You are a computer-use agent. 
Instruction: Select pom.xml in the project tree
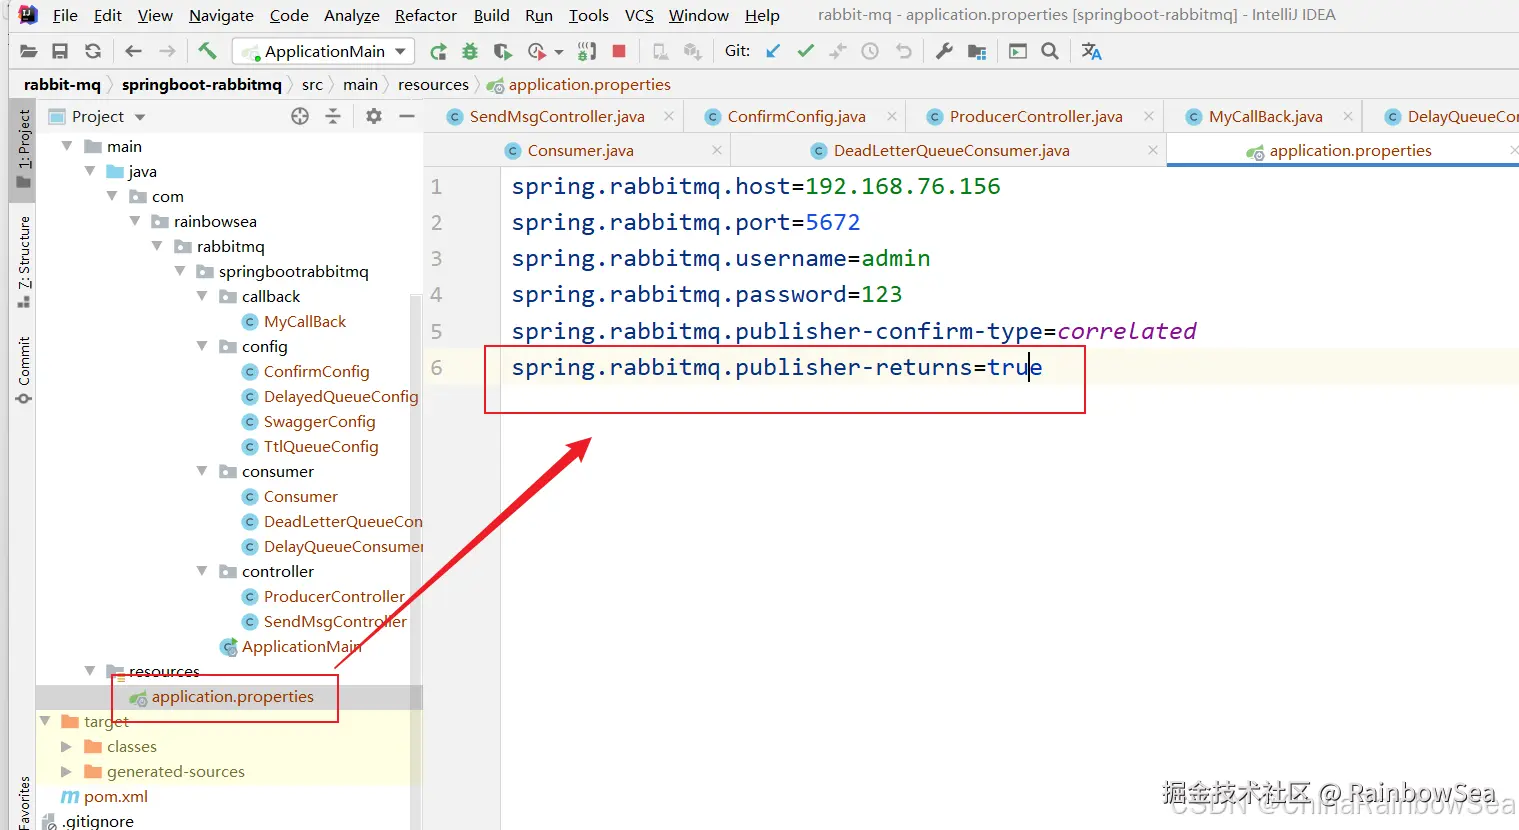tap(115, 796)
